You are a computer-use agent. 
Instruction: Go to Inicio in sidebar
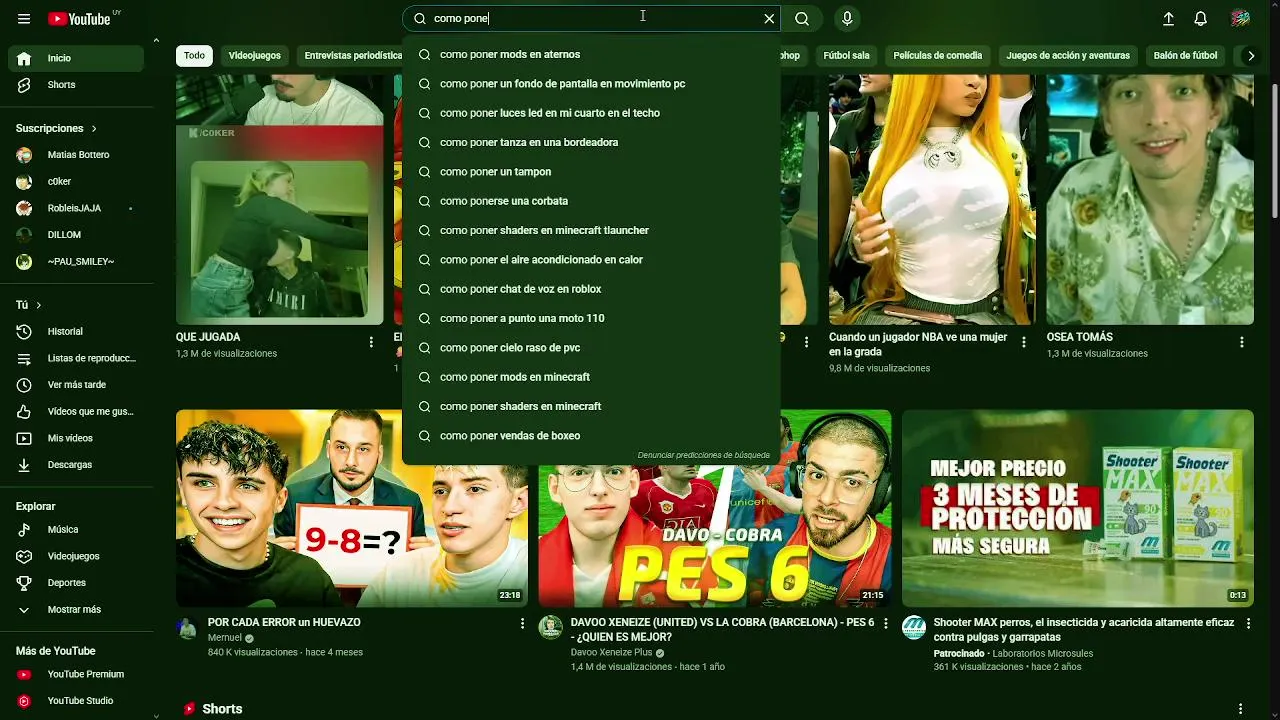tap(76, 58)
